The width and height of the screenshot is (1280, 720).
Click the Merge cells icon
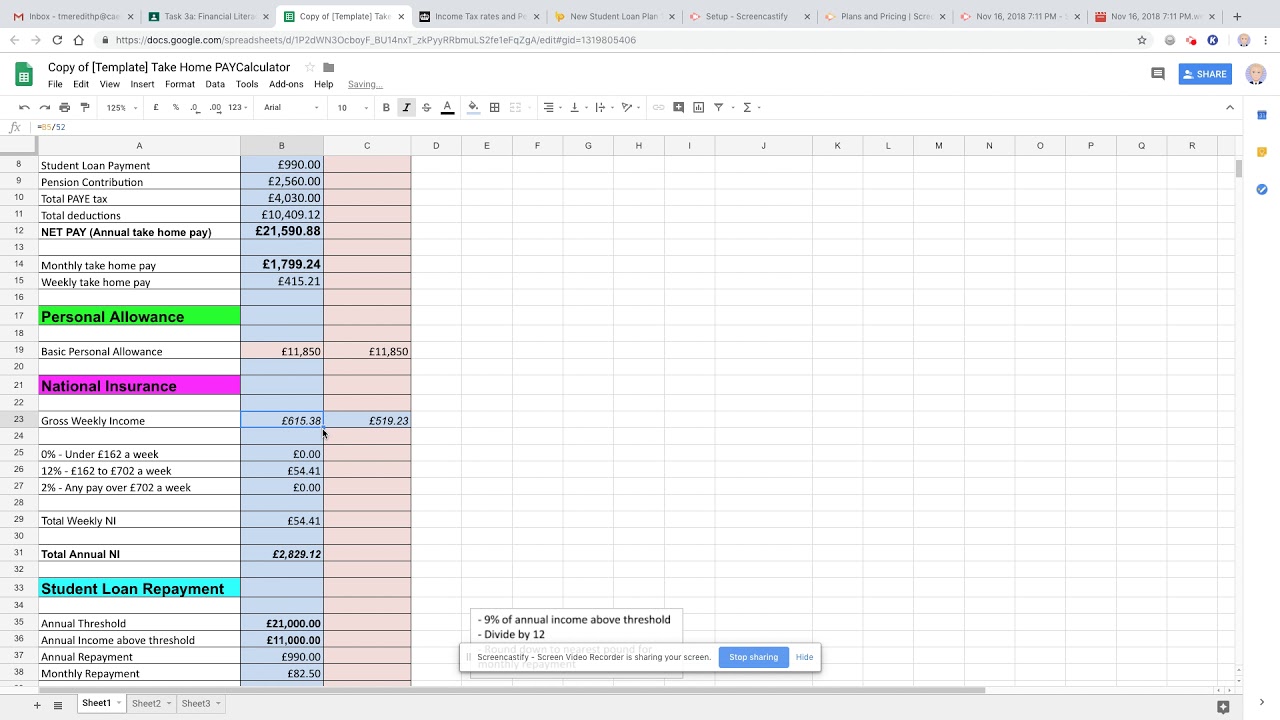click(x=516, y=107)
